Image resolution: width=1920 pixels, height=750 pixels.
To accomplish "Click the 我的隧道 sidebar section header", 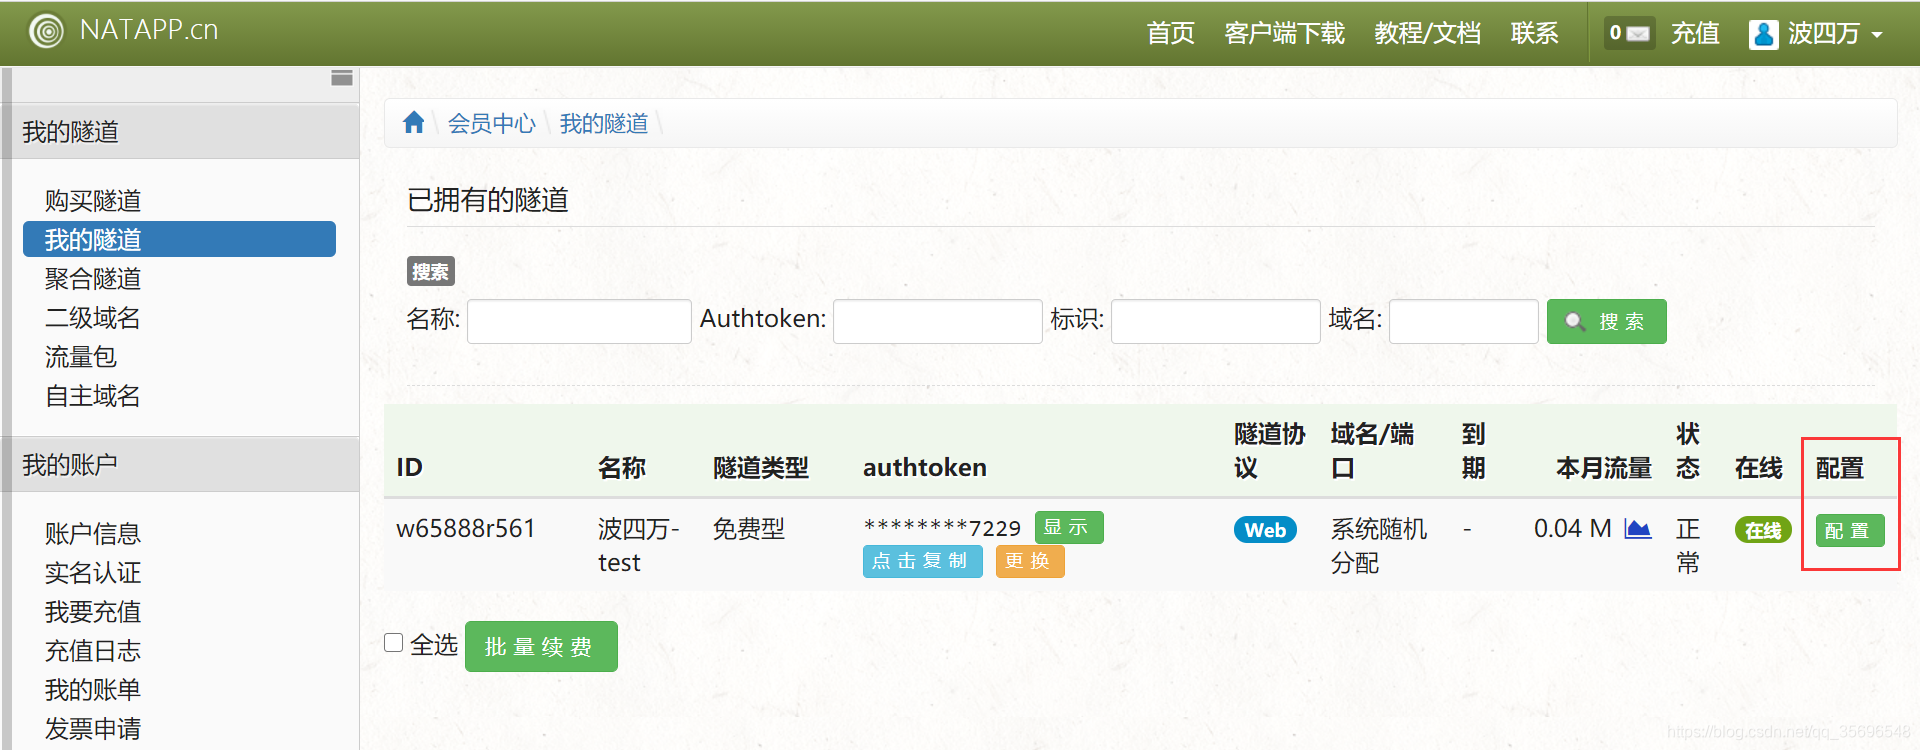I will coord(180,131).
